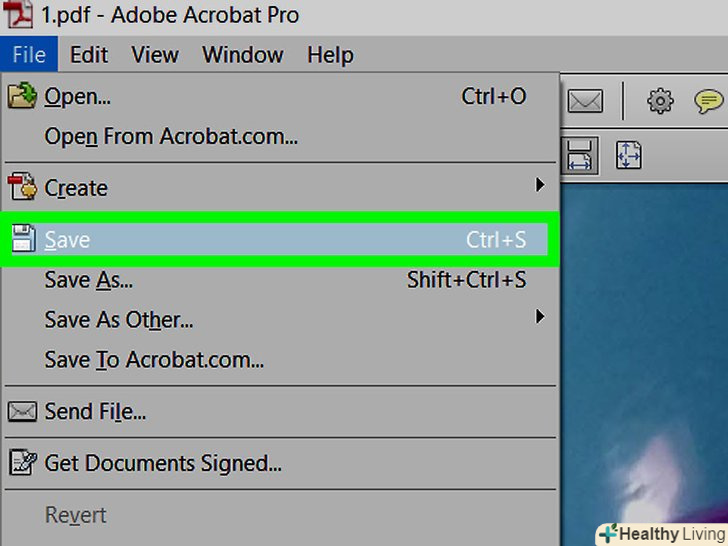The width and height of the screenshot is (728, 546).
Task: Expand the Create submenu arrow
Action: pyautogui.click(x=540, y=185)
